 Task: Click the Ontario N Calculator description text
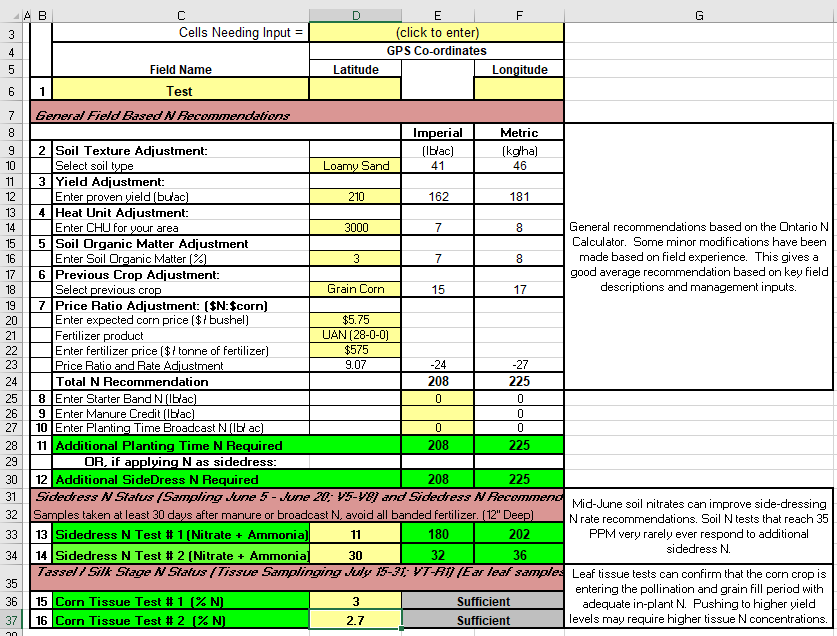click(x=699, y=257)
